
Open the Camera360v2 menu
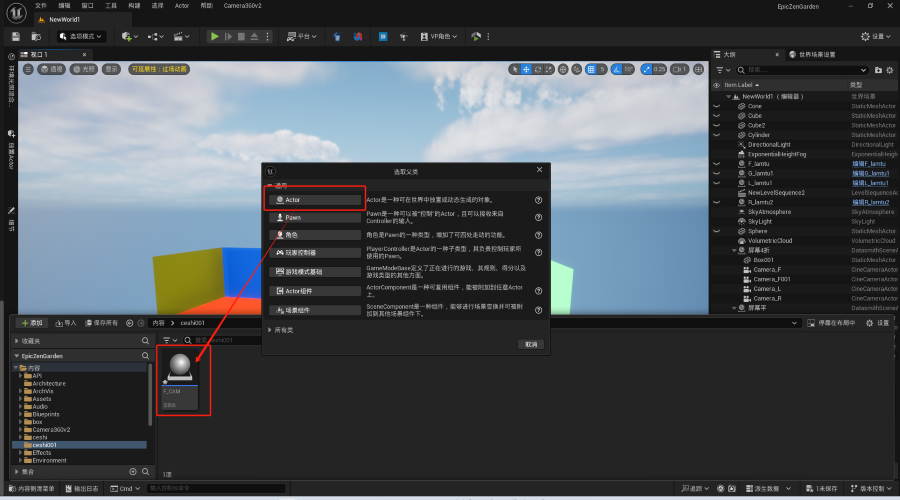point(242,6)
